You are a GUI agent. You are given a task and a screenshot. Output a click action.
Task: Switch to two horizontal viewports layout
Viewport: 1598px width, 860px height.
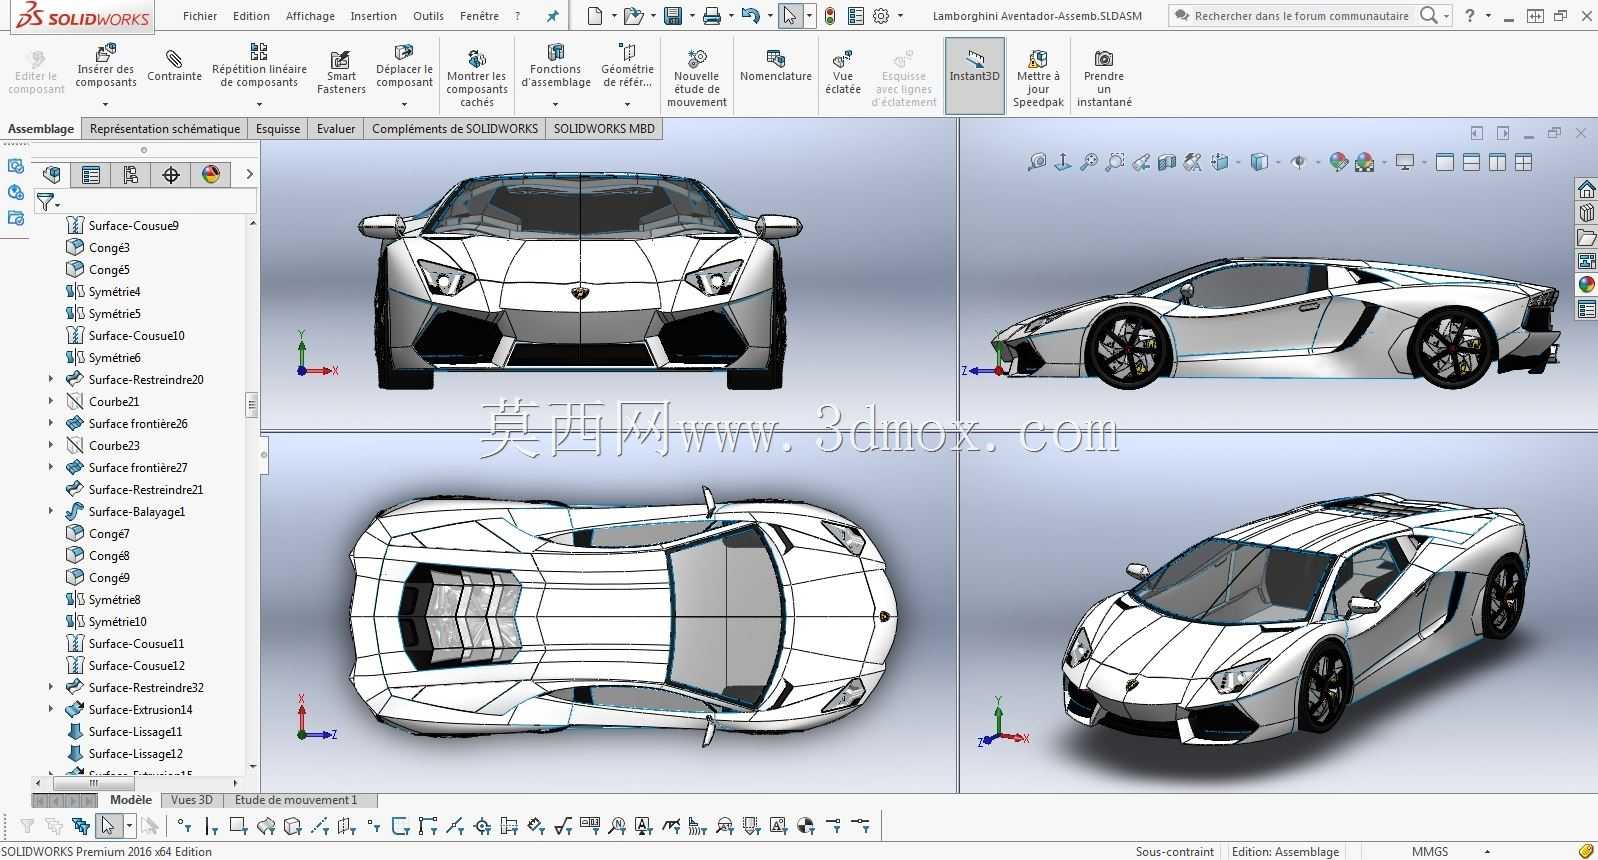pyautogui.click(x=1471, y=162)
